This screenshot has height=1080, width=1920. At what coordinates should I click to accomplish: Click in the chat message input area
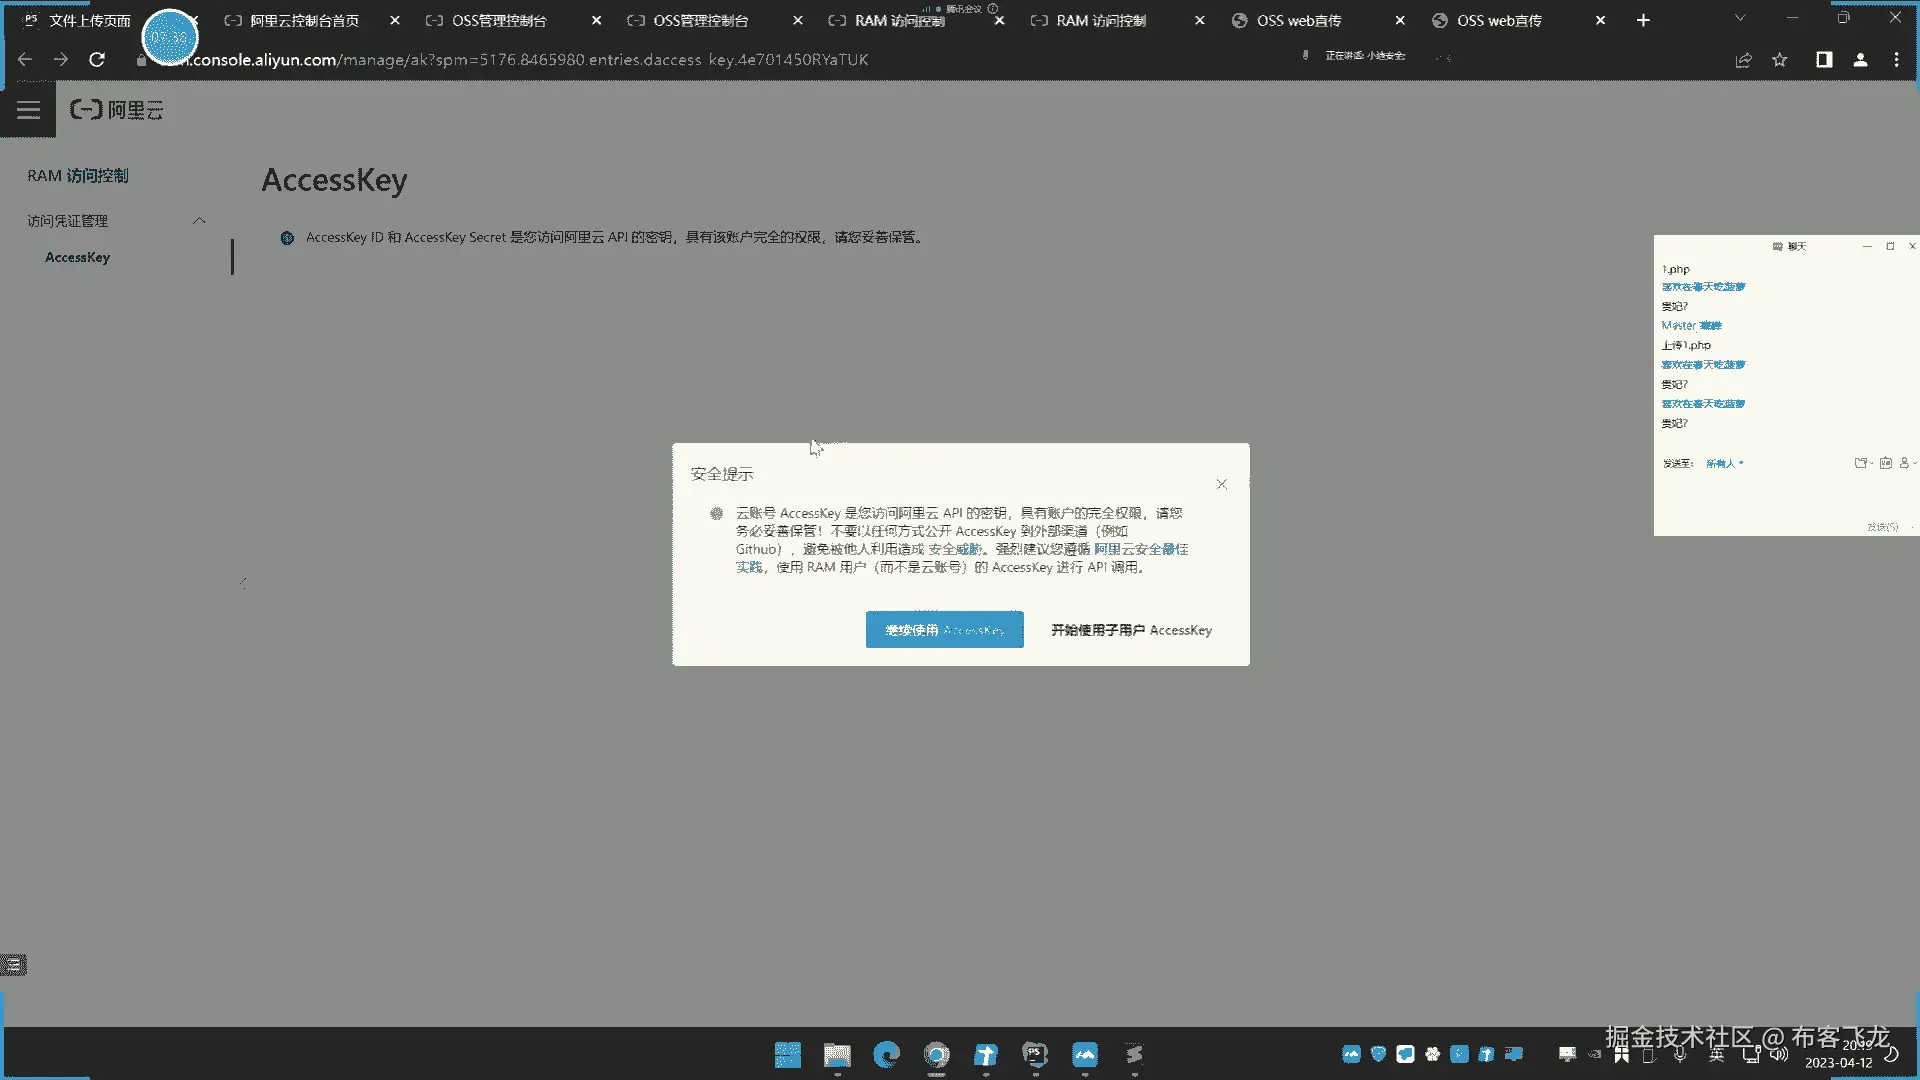[1770, 495]
